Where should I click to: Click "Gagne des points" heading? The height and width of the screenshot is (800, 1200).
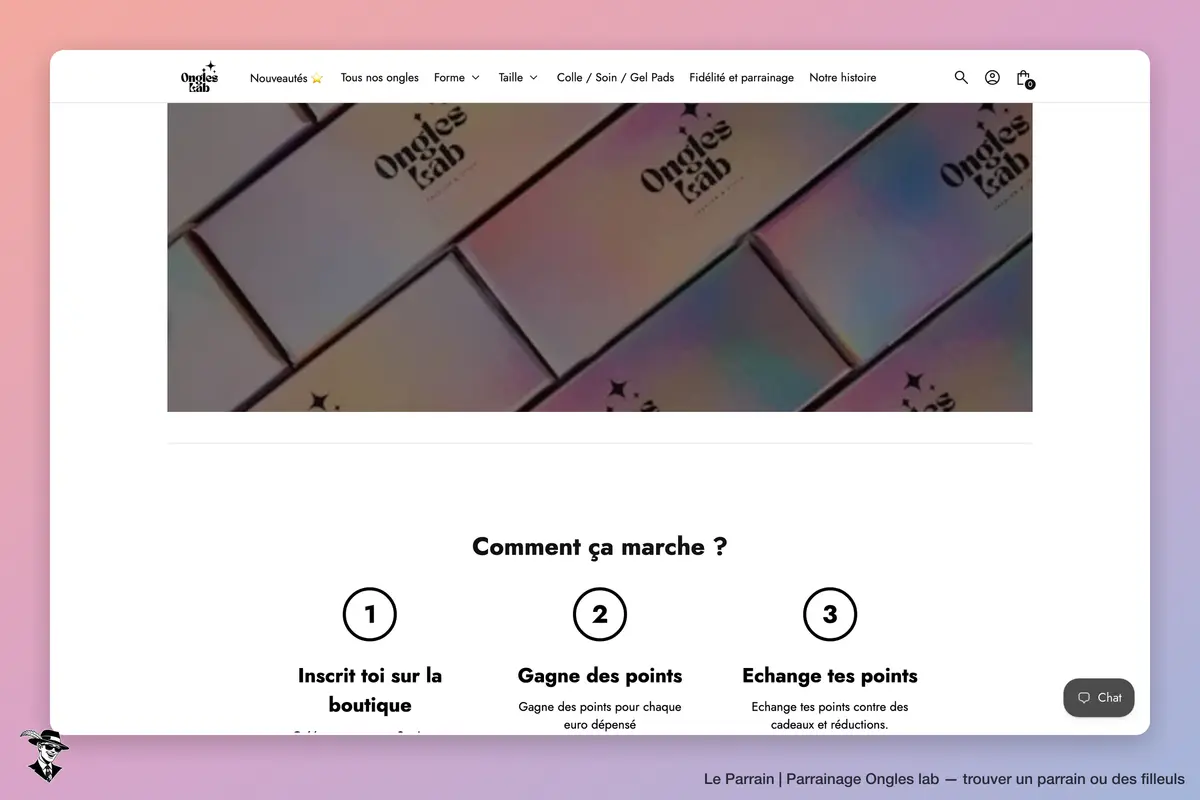point(600,676)
